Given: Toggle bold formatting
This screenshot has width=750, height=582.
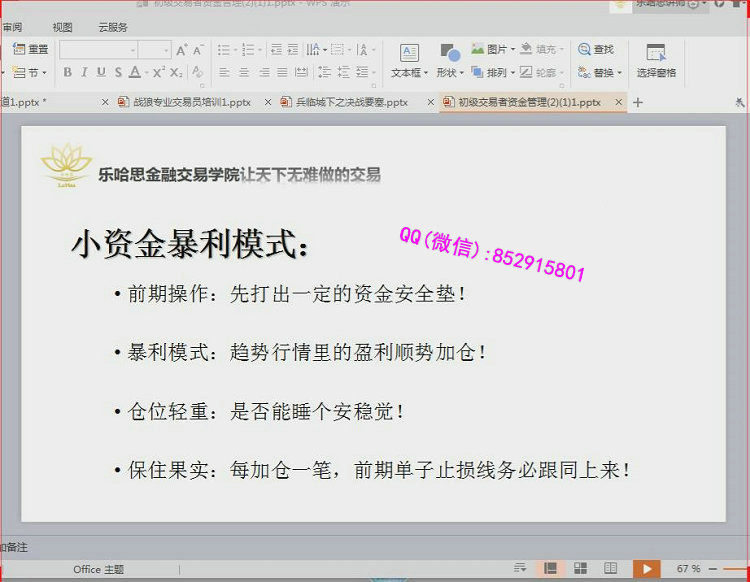Looking at the screenshot, I should (x=67, y=72).
